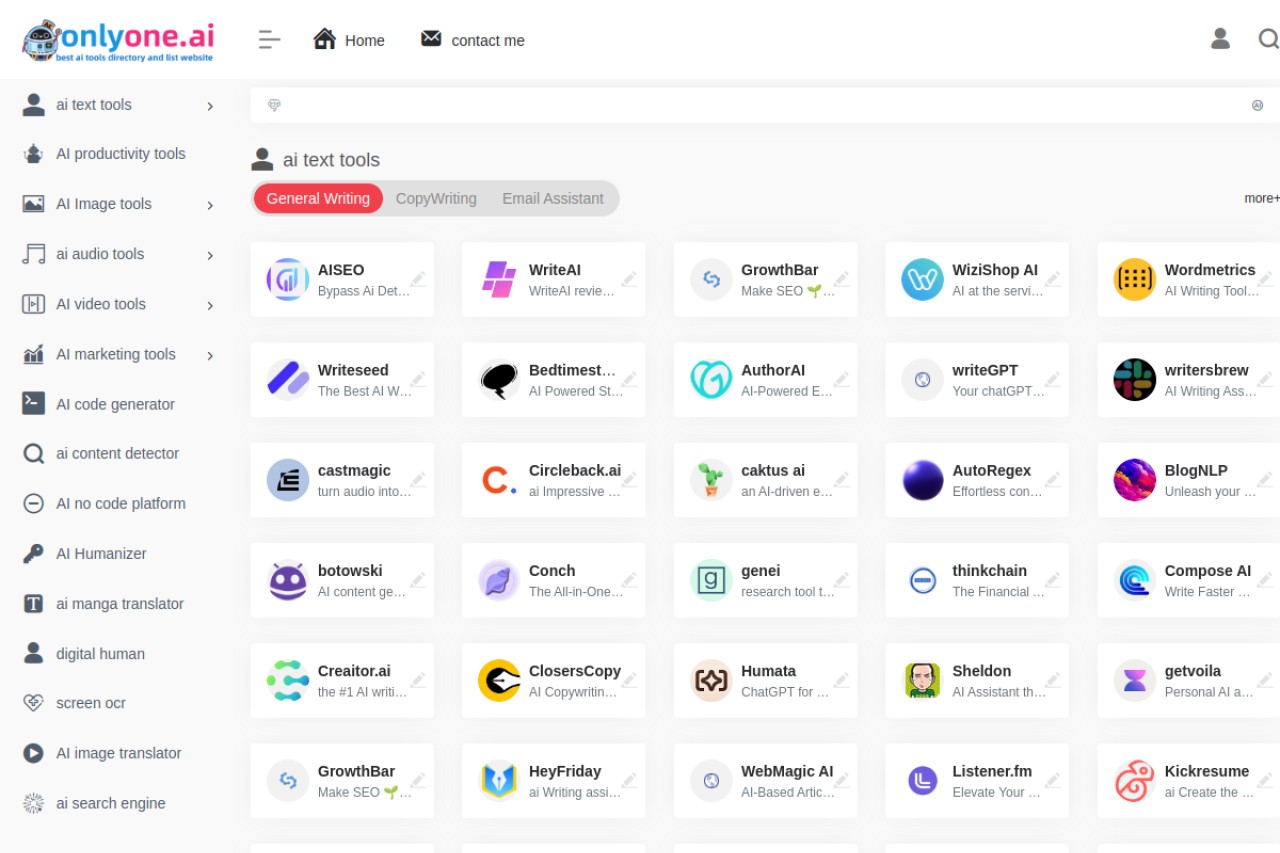1280x853 pixels.
Task: Click the contact me envelope icon
Action: [431, 39]
